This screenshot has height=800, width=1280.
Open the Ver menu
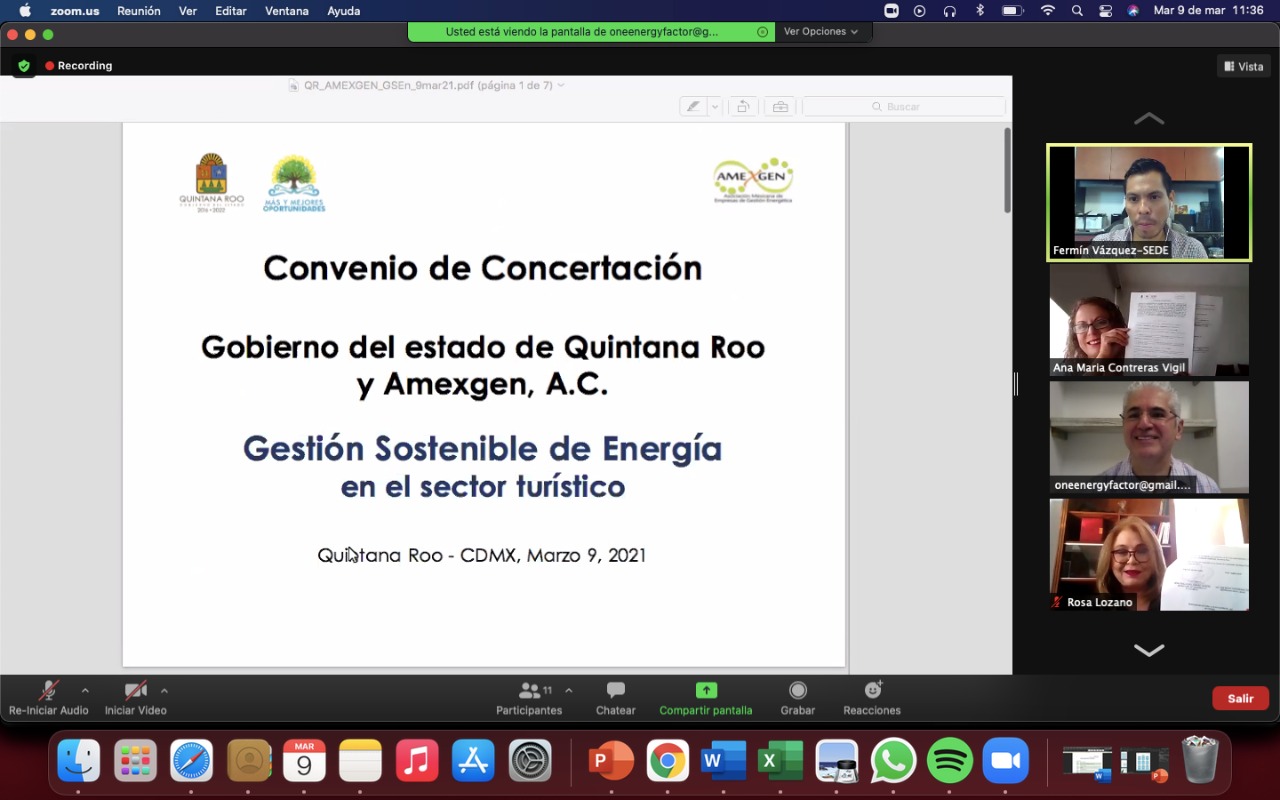click(x=188, y=11)
